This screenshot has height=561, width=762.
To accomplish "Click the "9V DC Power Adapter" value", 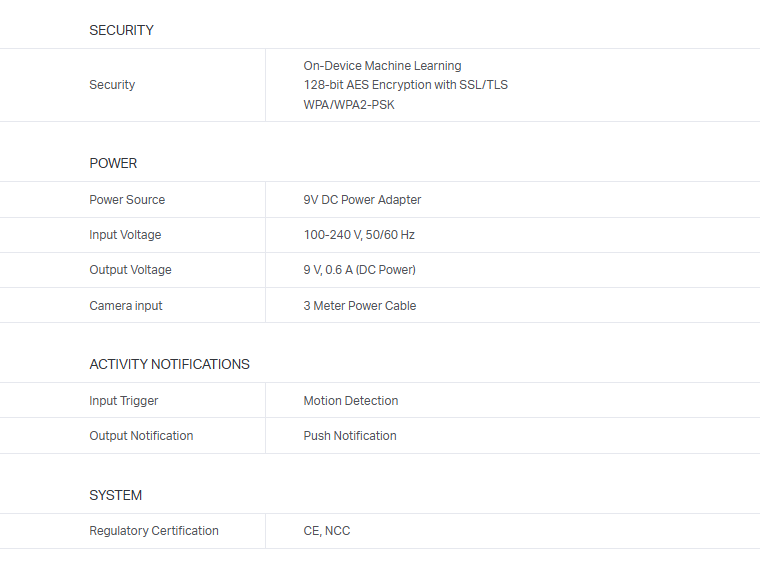I will [x=362, y=200].
